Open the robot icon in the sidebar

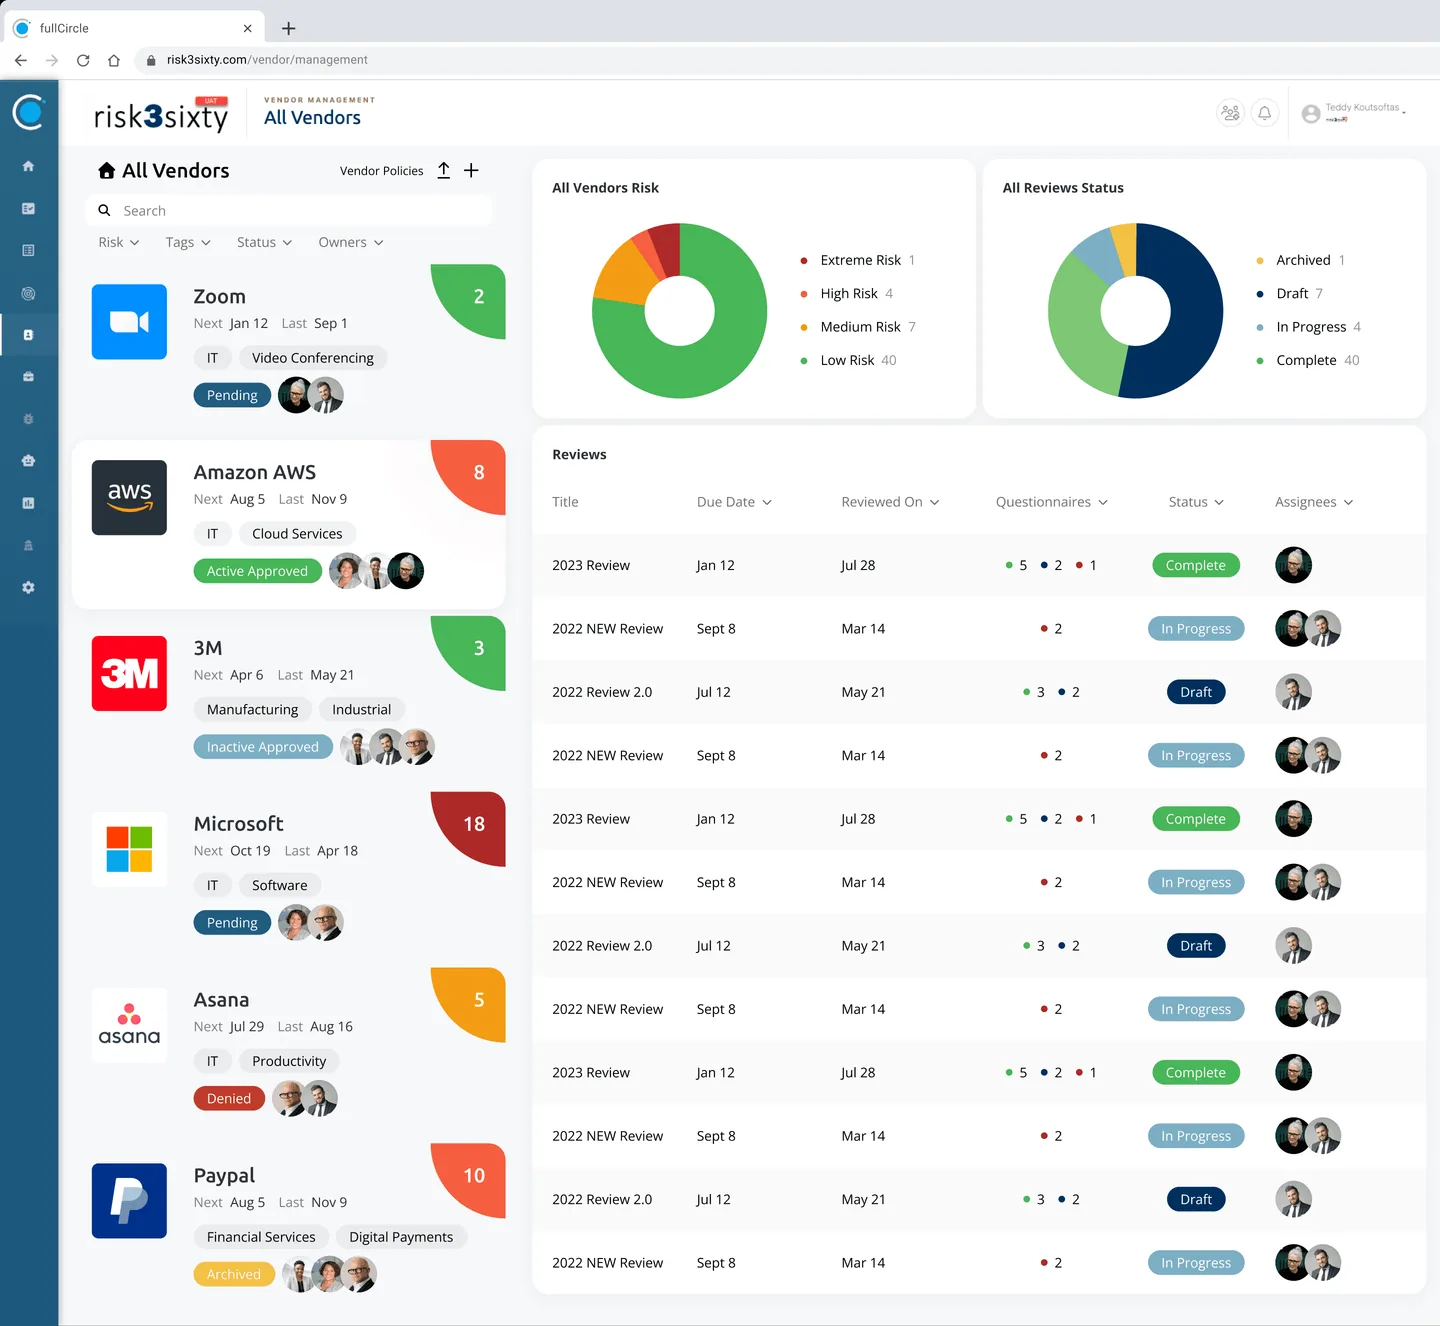(28, 461)
